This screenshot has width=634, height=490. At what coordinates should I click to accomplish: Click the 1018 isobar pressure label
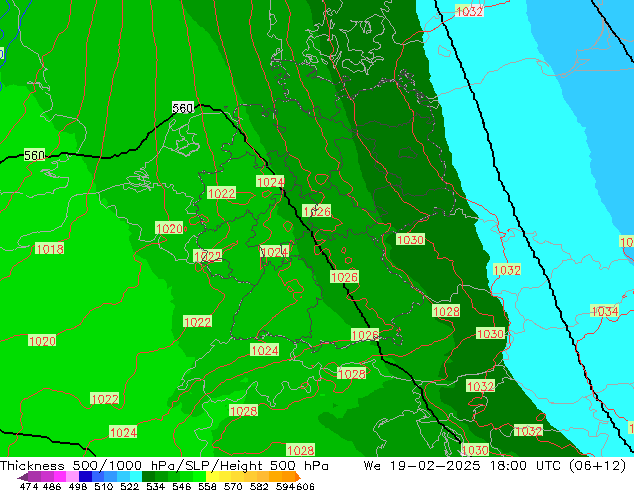coord(49,249)
